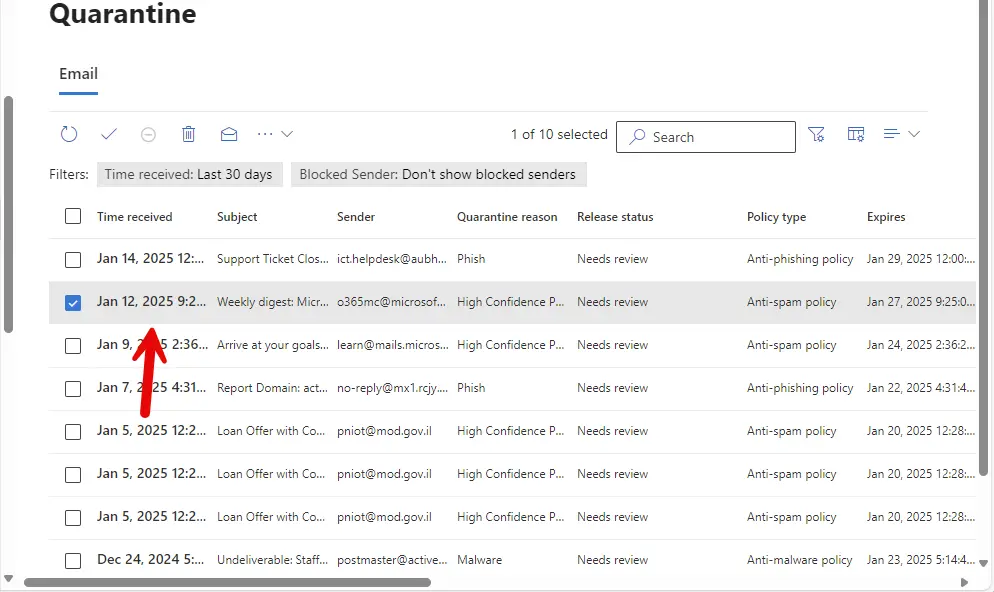Click the Blocked Sender filter chip

click(x=438, y=174)
